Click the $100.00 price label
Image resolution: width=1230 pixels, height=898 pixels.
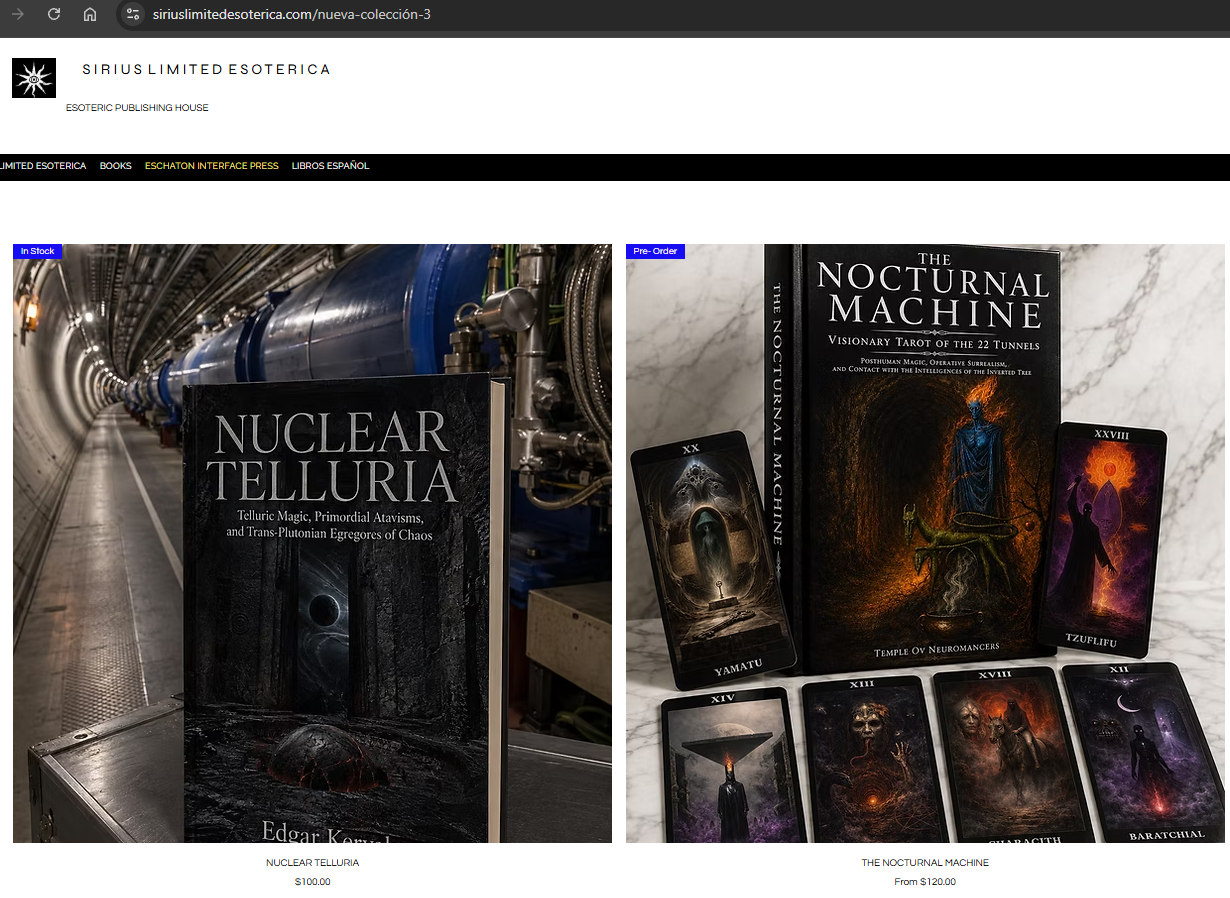(312, 882)
